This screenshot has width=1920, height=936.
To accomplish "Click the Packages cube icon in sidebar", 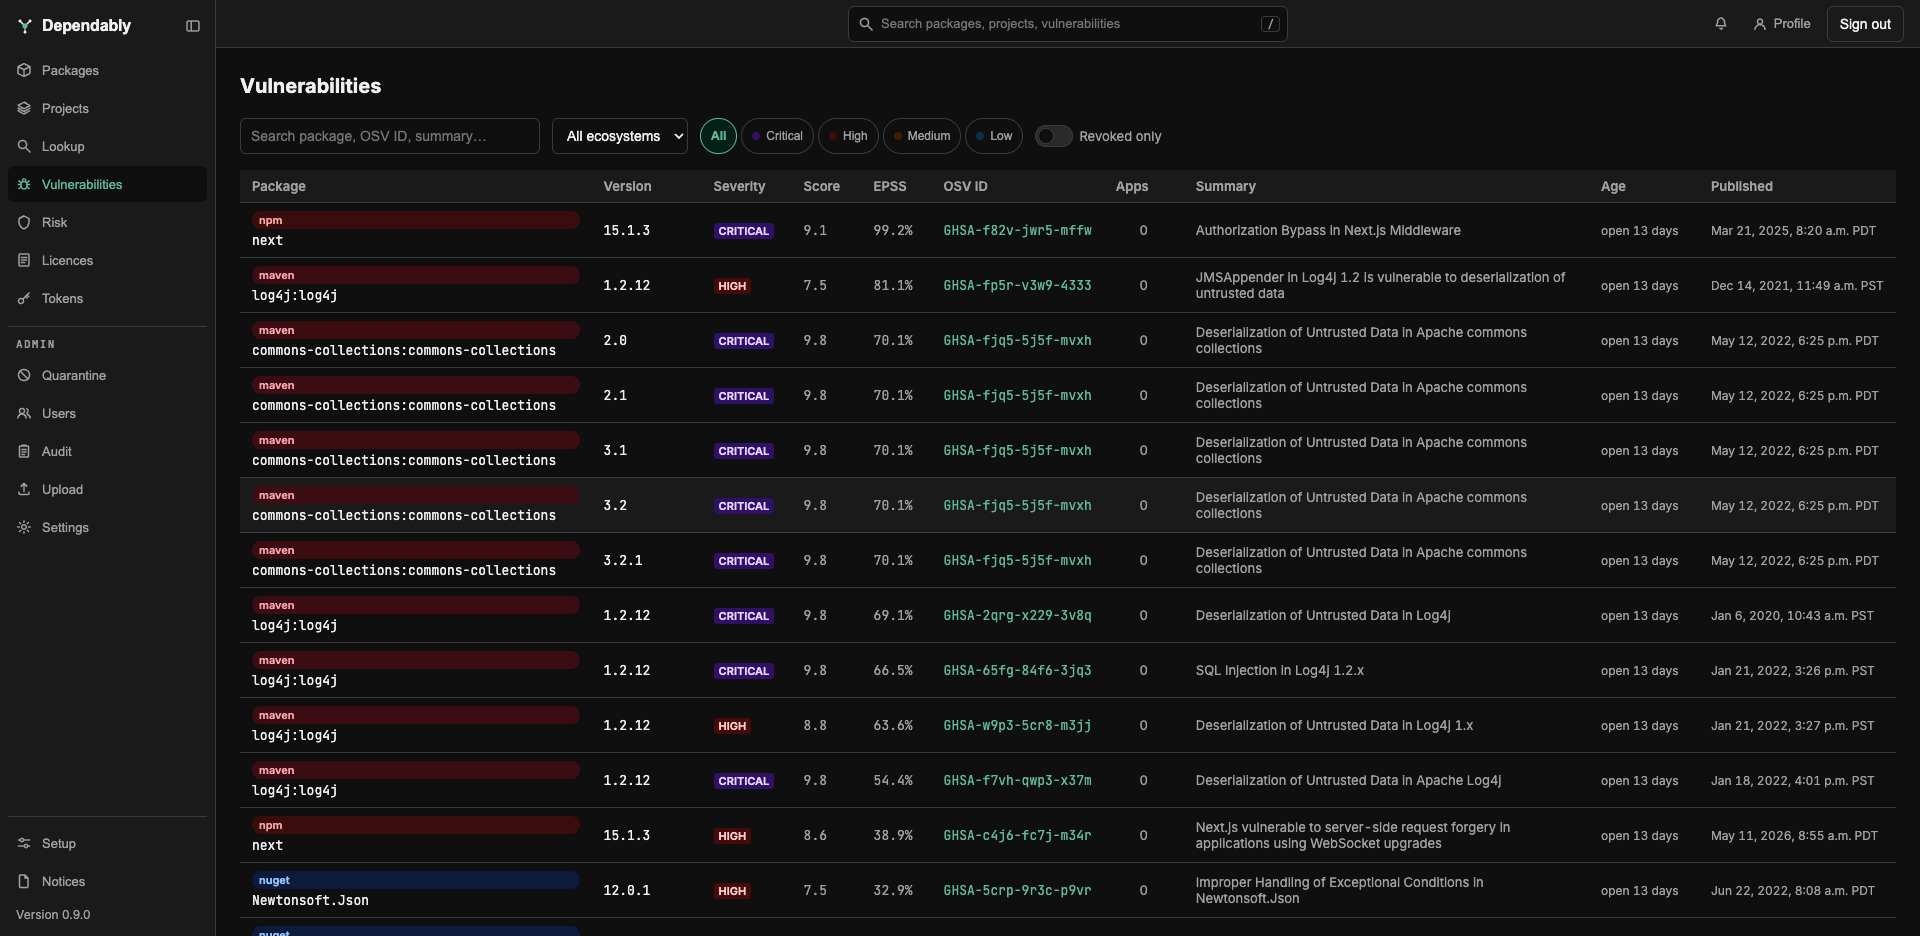I will tap(24, 70).
